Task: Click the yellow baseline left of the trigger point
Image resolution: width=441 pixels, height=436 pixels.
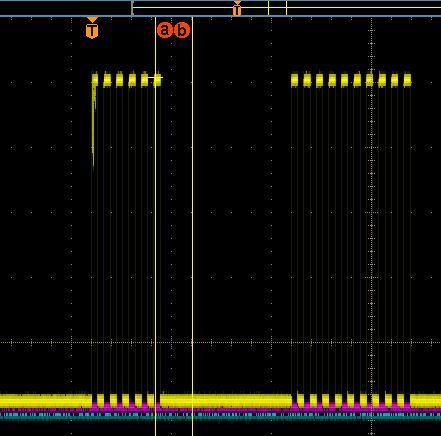Action: [46, 401]
